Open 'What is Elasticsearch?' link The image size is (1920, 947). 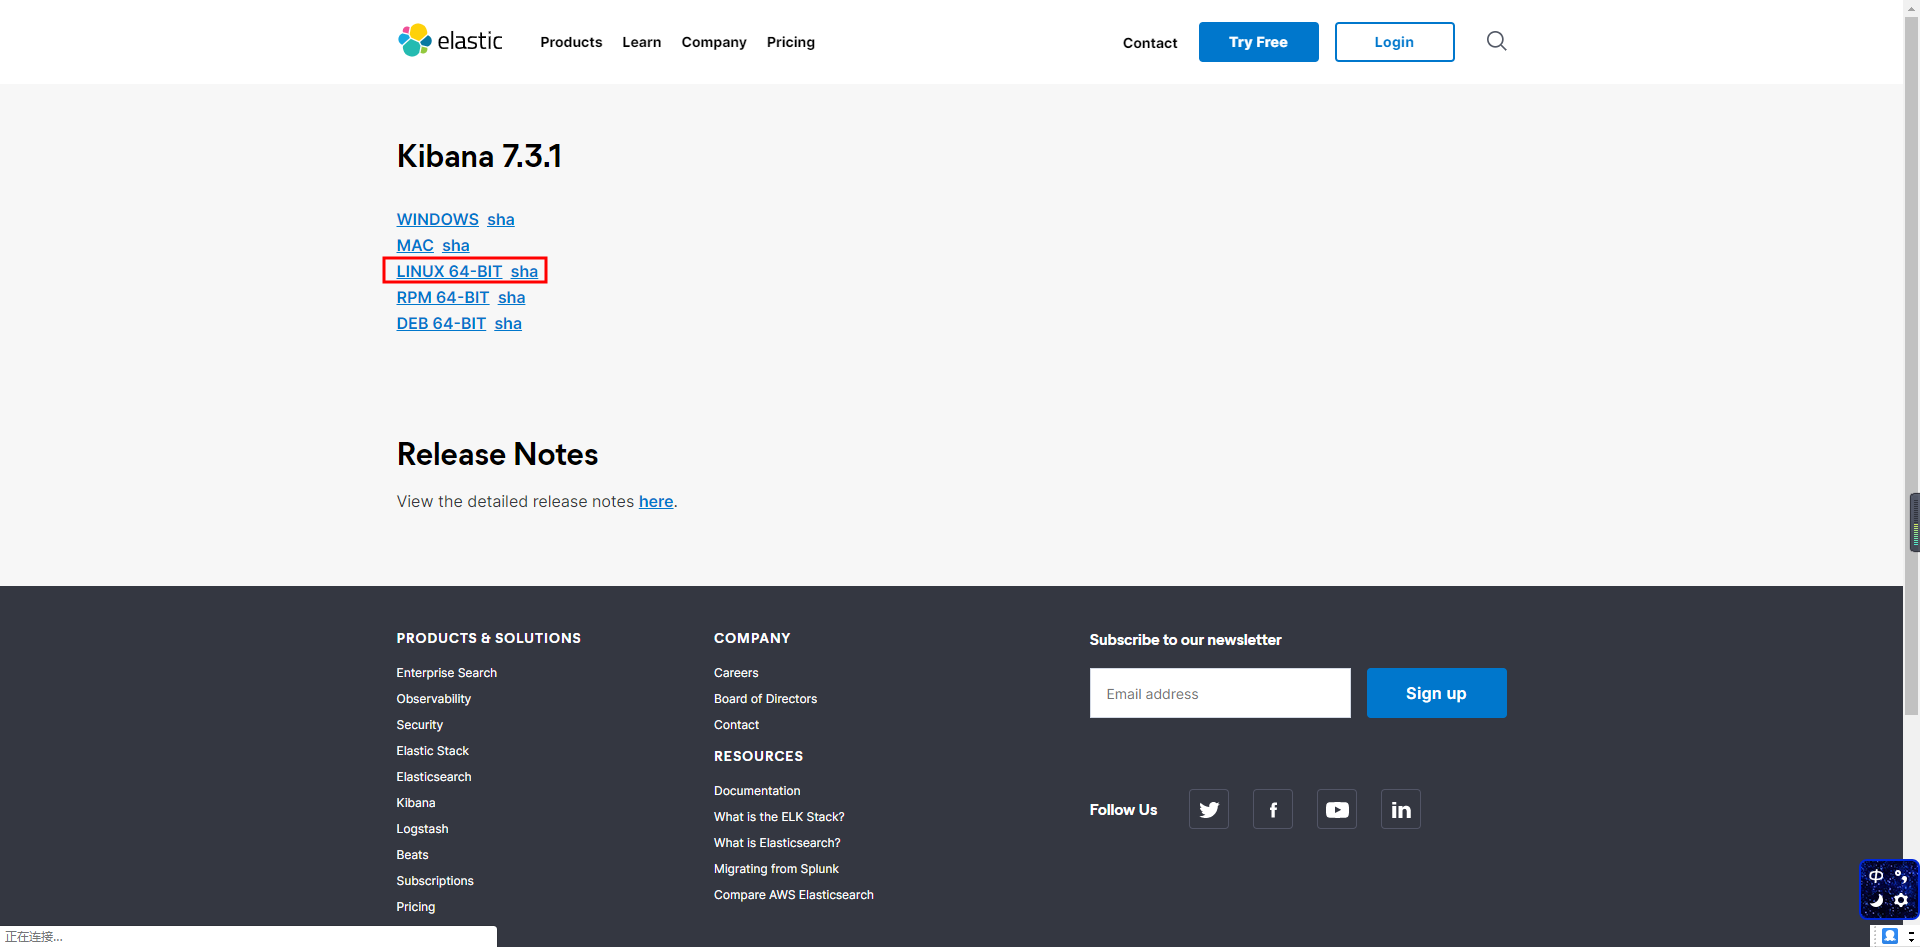(x=777, y=843)
